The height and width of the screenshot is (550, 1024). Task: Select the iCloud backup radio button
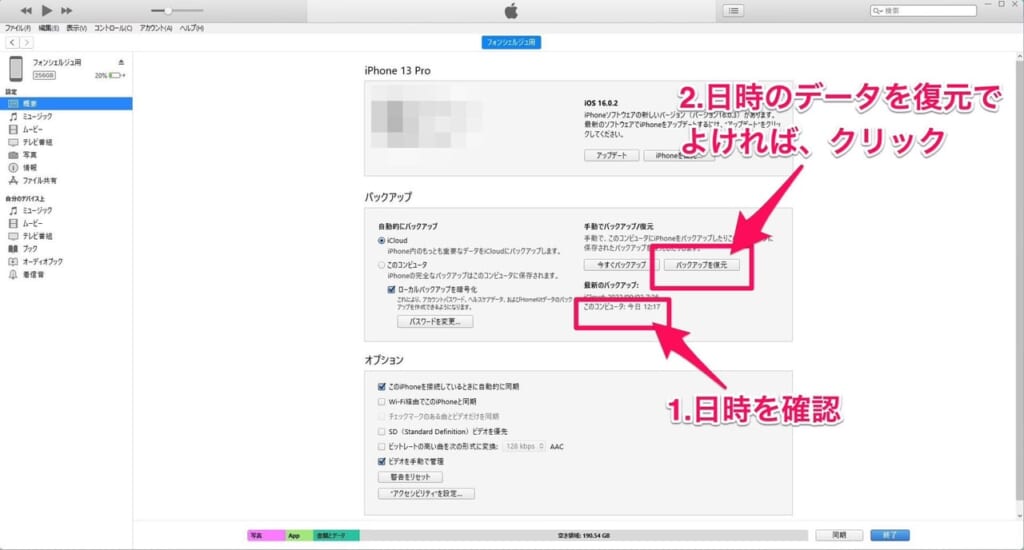pos(381,240)
